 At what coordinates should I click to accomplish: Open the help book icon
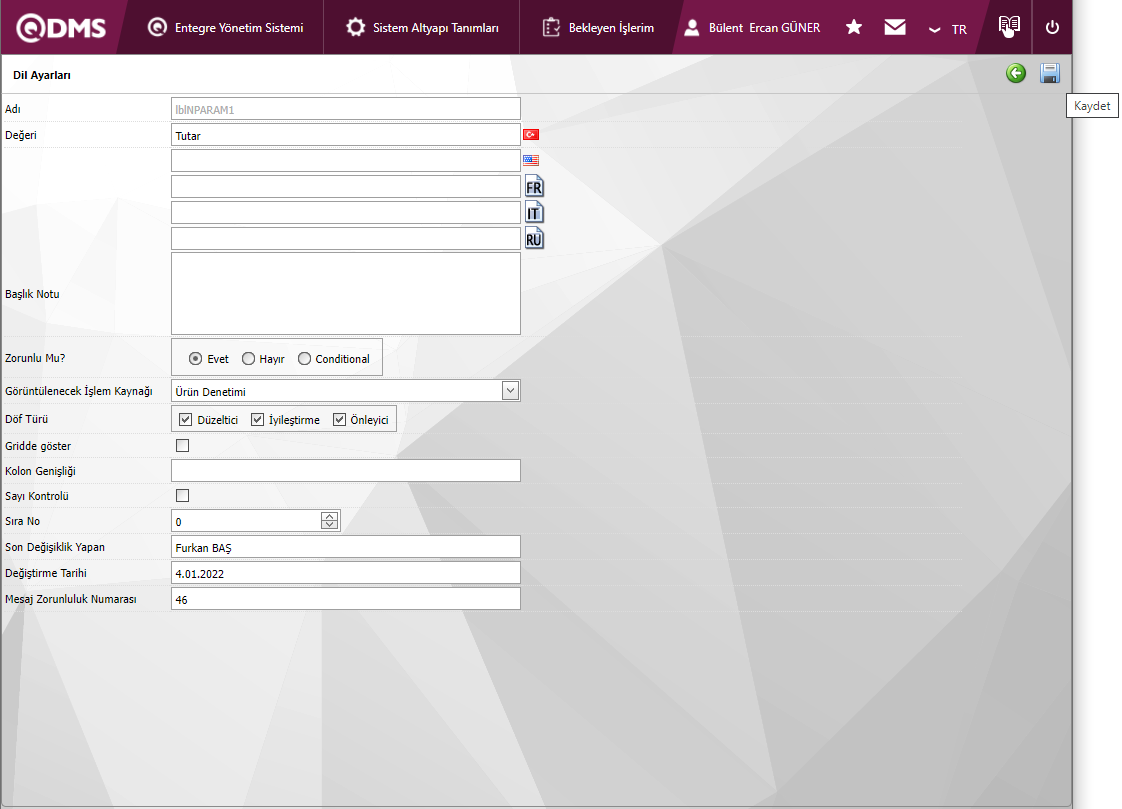1009,26
